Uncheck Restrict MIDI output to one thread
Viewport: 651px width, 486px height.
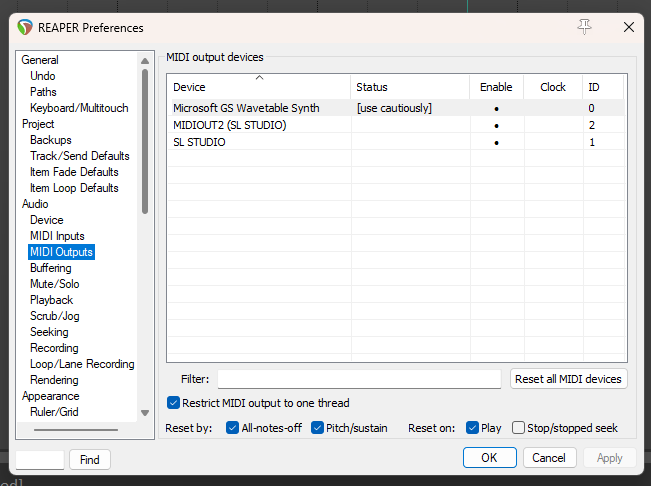pyautogui.click(x=174, y=403)
